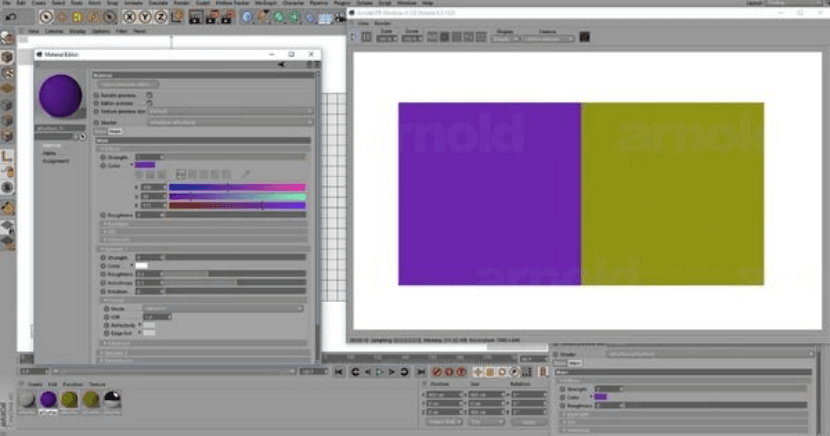Click the blue Cube primitive icon

pos(247,17)
